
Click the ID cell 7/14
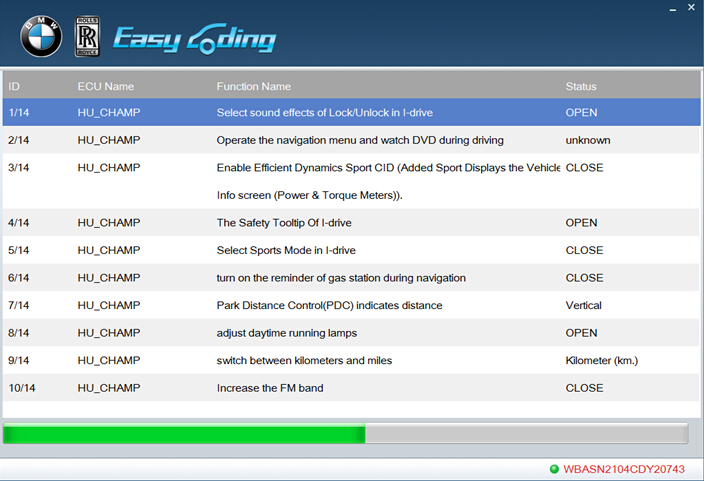coord(18,305)
